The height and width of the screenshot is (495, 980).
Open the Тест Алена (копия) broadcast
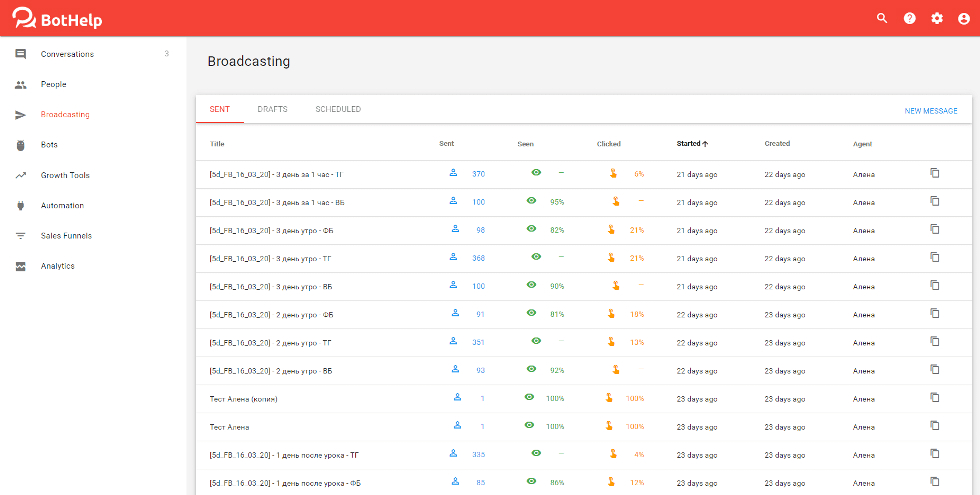[243, 398]
